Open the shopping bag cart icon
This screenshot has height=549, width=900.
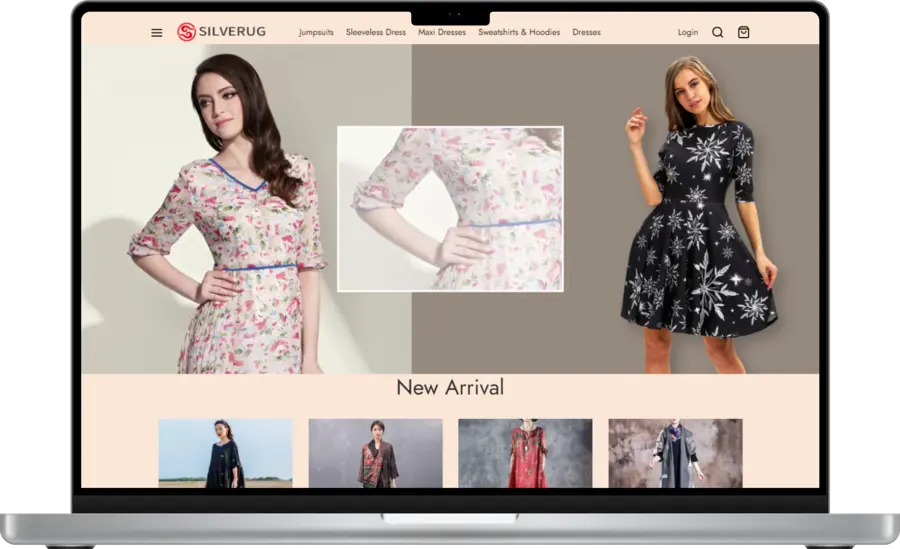pyautogui.click(x=743, y=32)
